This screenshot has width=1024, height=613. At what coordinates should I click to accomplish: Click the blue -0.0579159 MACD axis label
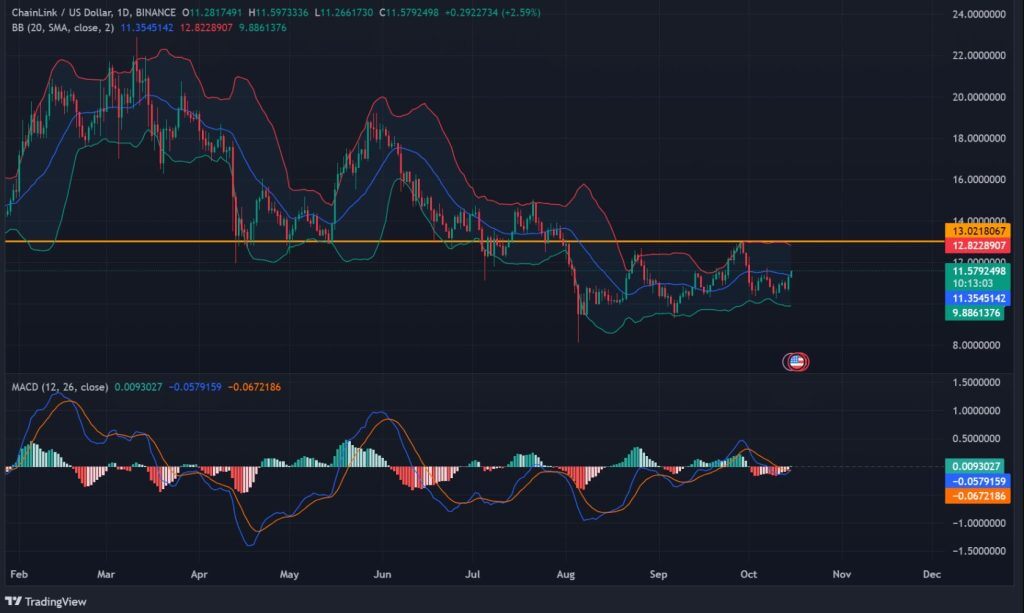977,480
